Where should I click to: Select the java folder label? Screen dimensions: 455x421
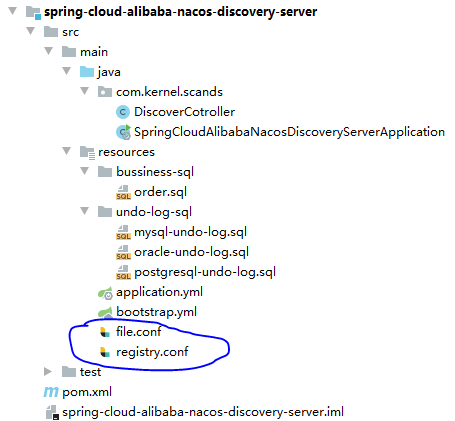(x=109, y=73)
